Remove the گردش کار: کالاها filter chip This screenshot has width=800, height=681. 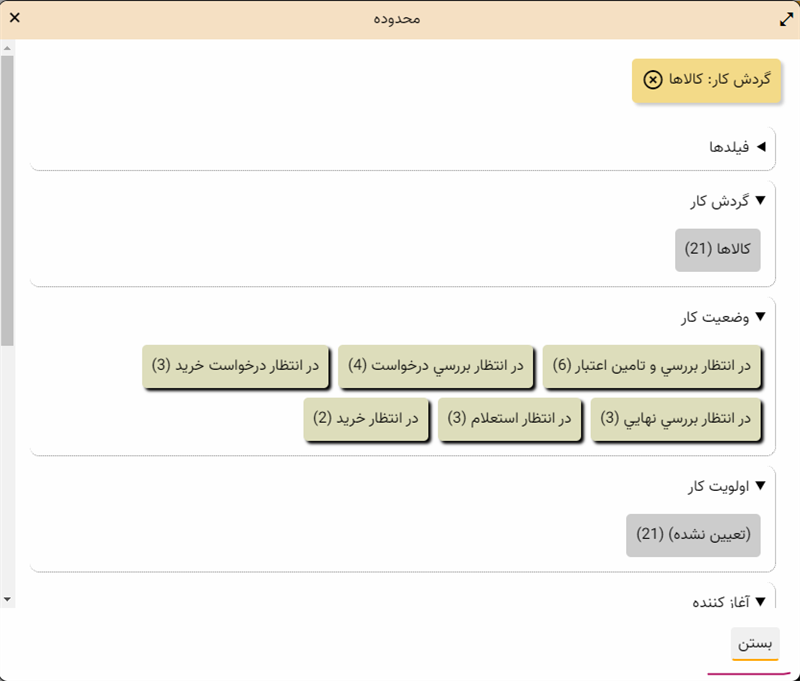[x=652, y=80]
